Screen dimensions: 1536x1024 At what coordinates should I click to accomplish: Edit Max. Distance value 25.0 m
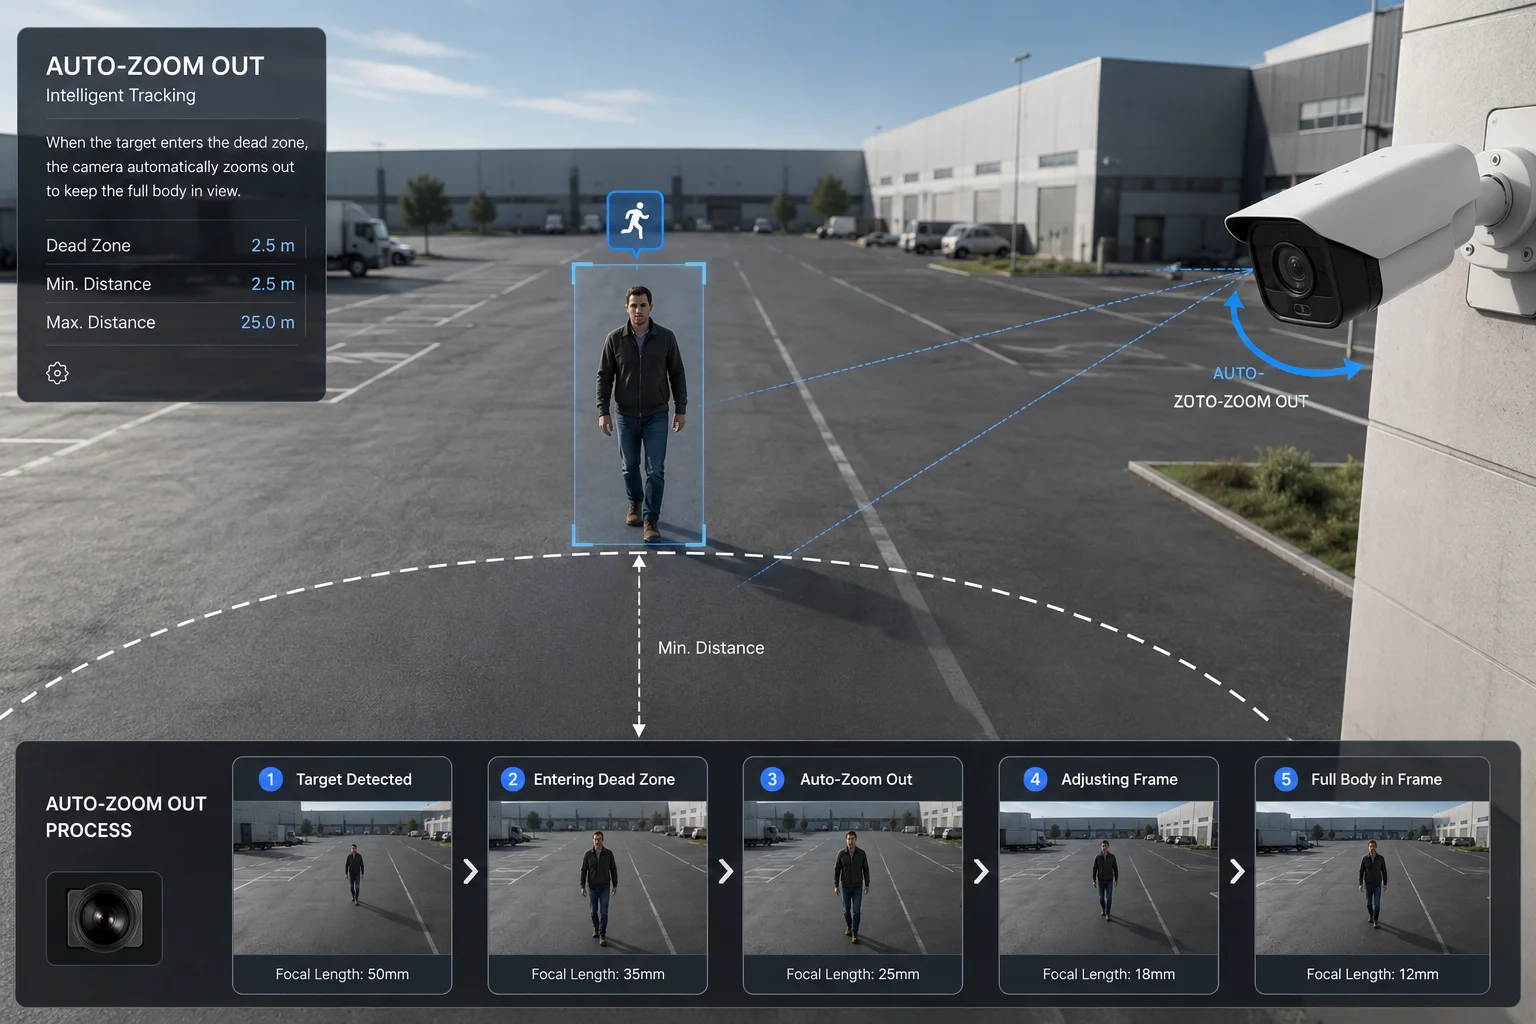268,322
